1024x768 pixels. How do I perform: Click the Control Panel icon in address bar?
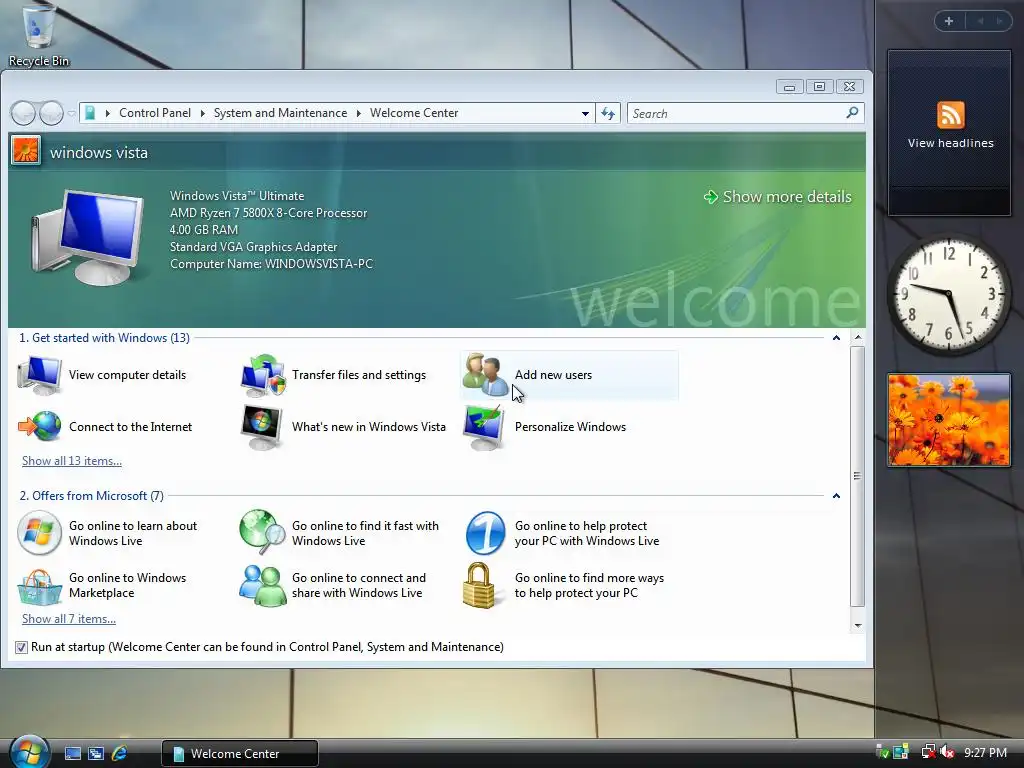pyautogui.click(x=90, y=113)
